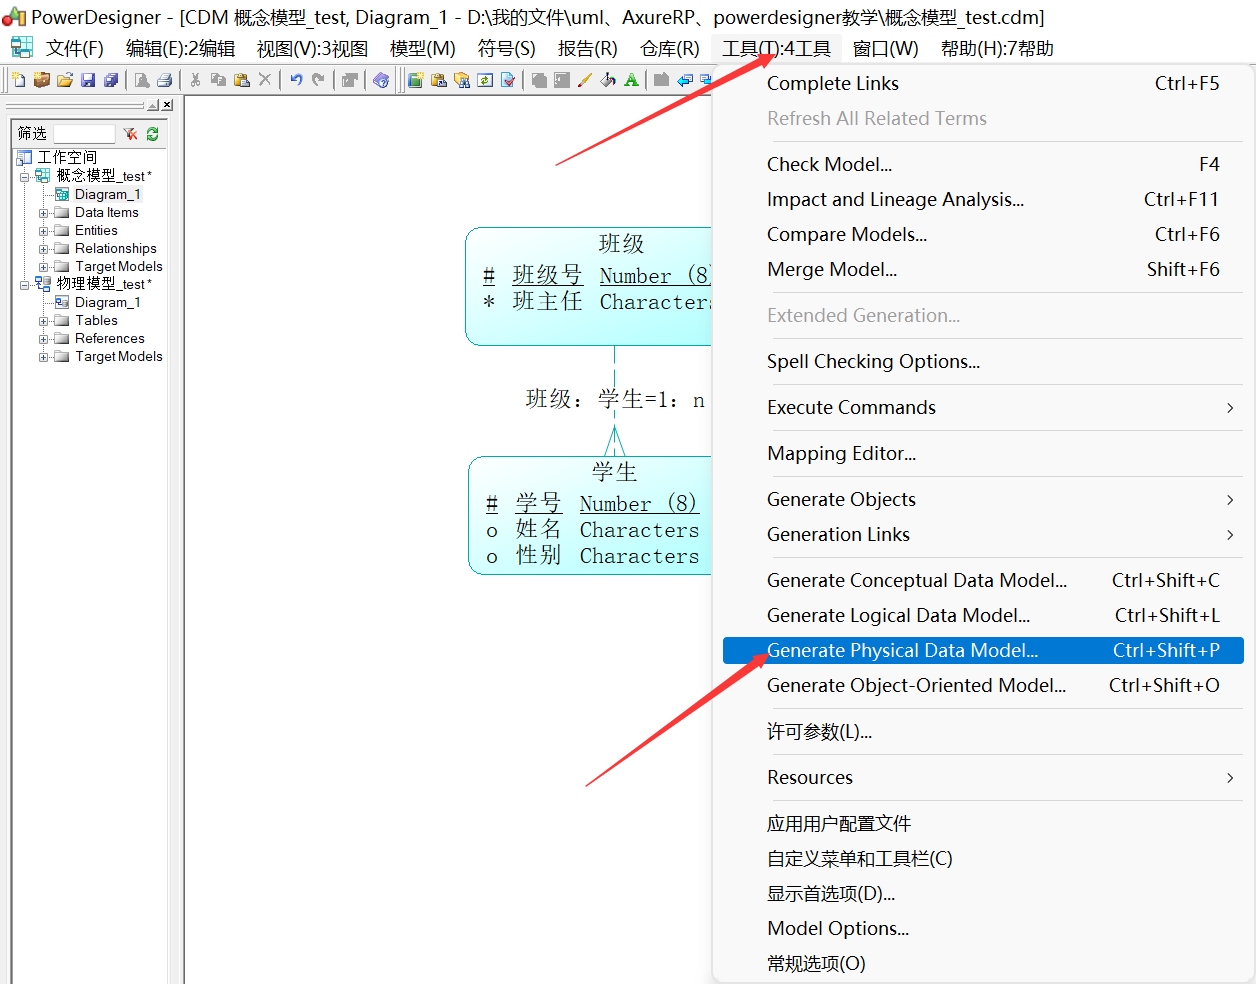Select the Spell check icon in the toolbar
The width and height of the screenshot is (1256, 984).
629,80
